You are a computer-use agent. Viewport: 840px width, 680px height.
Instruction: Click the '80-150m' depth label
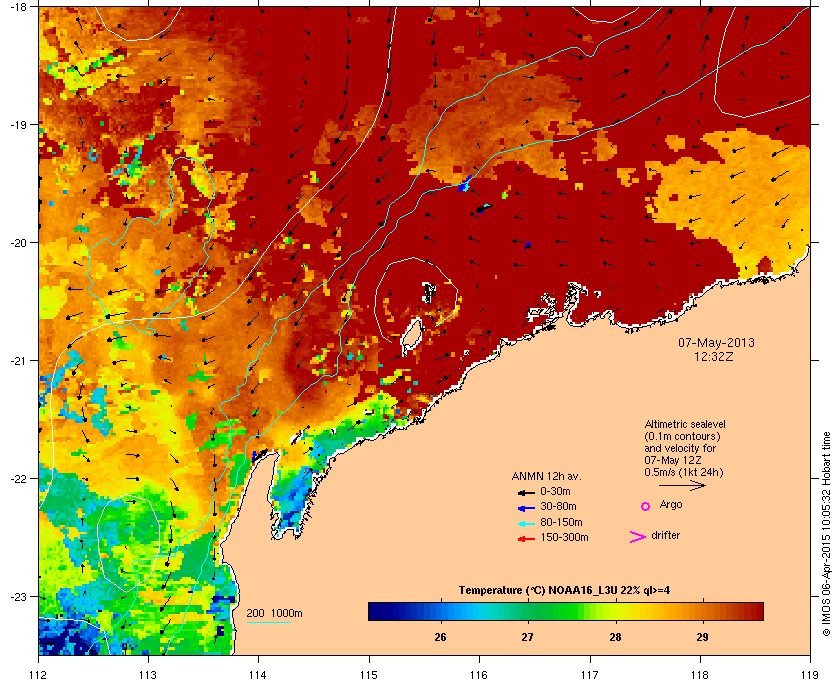coord(561,522)
